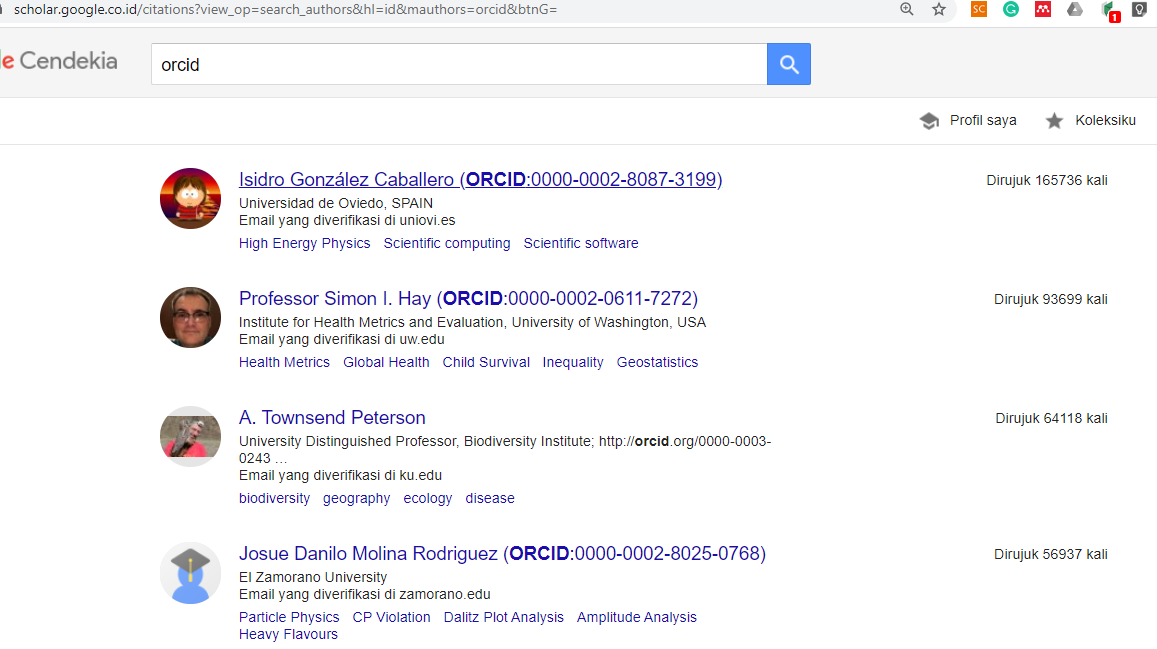Open the browser zoom magnifier icon
Image resolution: width=1157 pixels, height=649 pixels.
coord(907,9)
